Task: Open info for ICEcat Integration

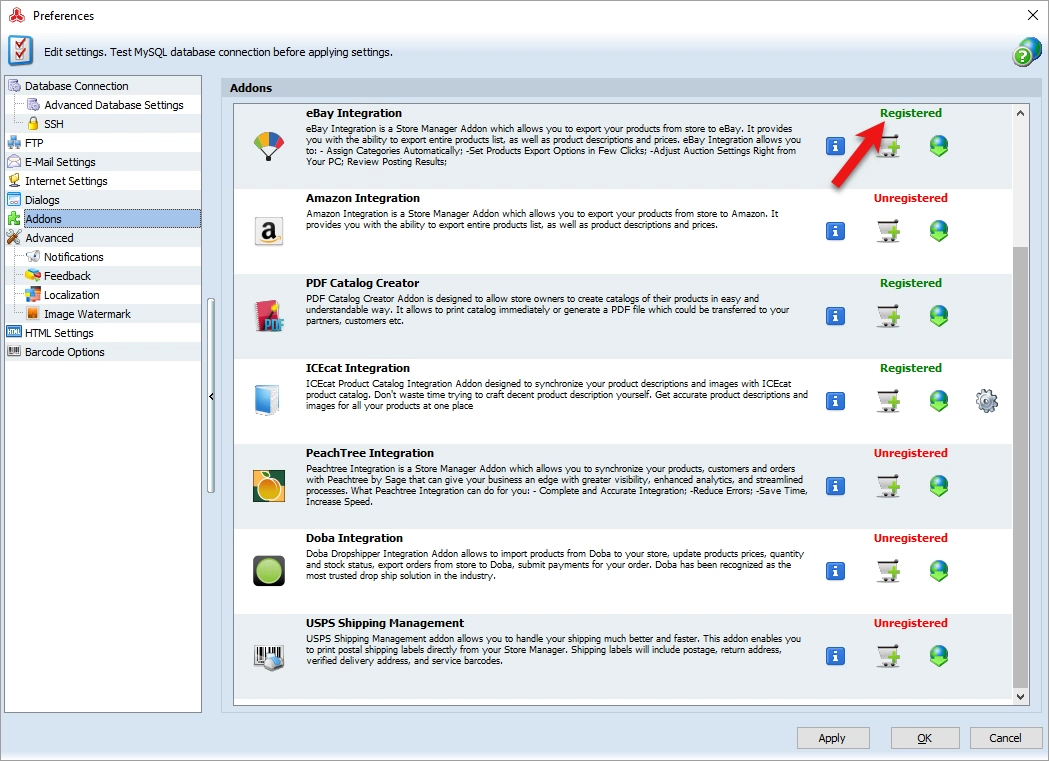Action: pyautogui.click(x=835, y=401)
